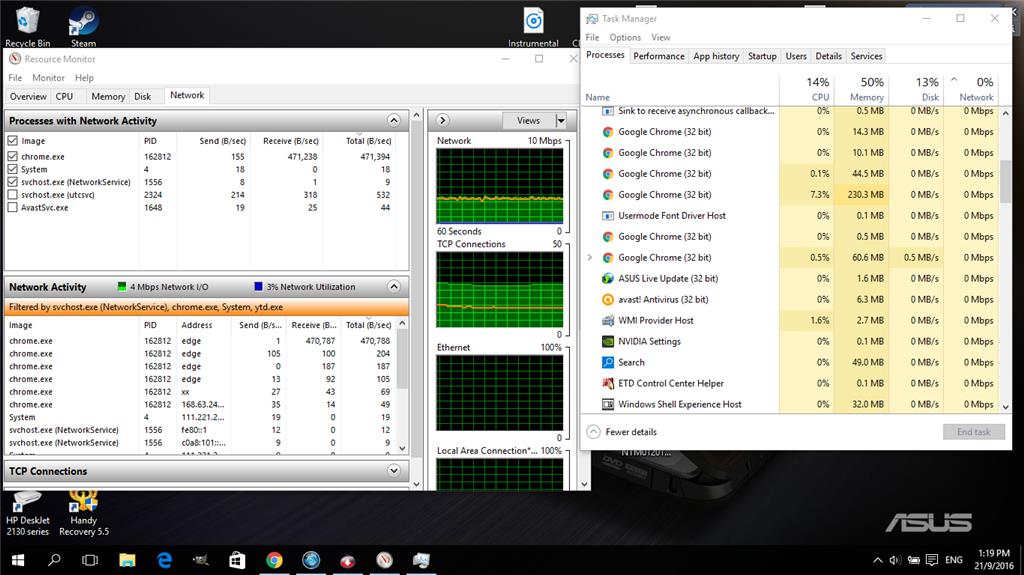The width and height of the screenshot is (1024, 575).
Task: Select the ETD Control Center Helper icon
Action: click(608, 383)
